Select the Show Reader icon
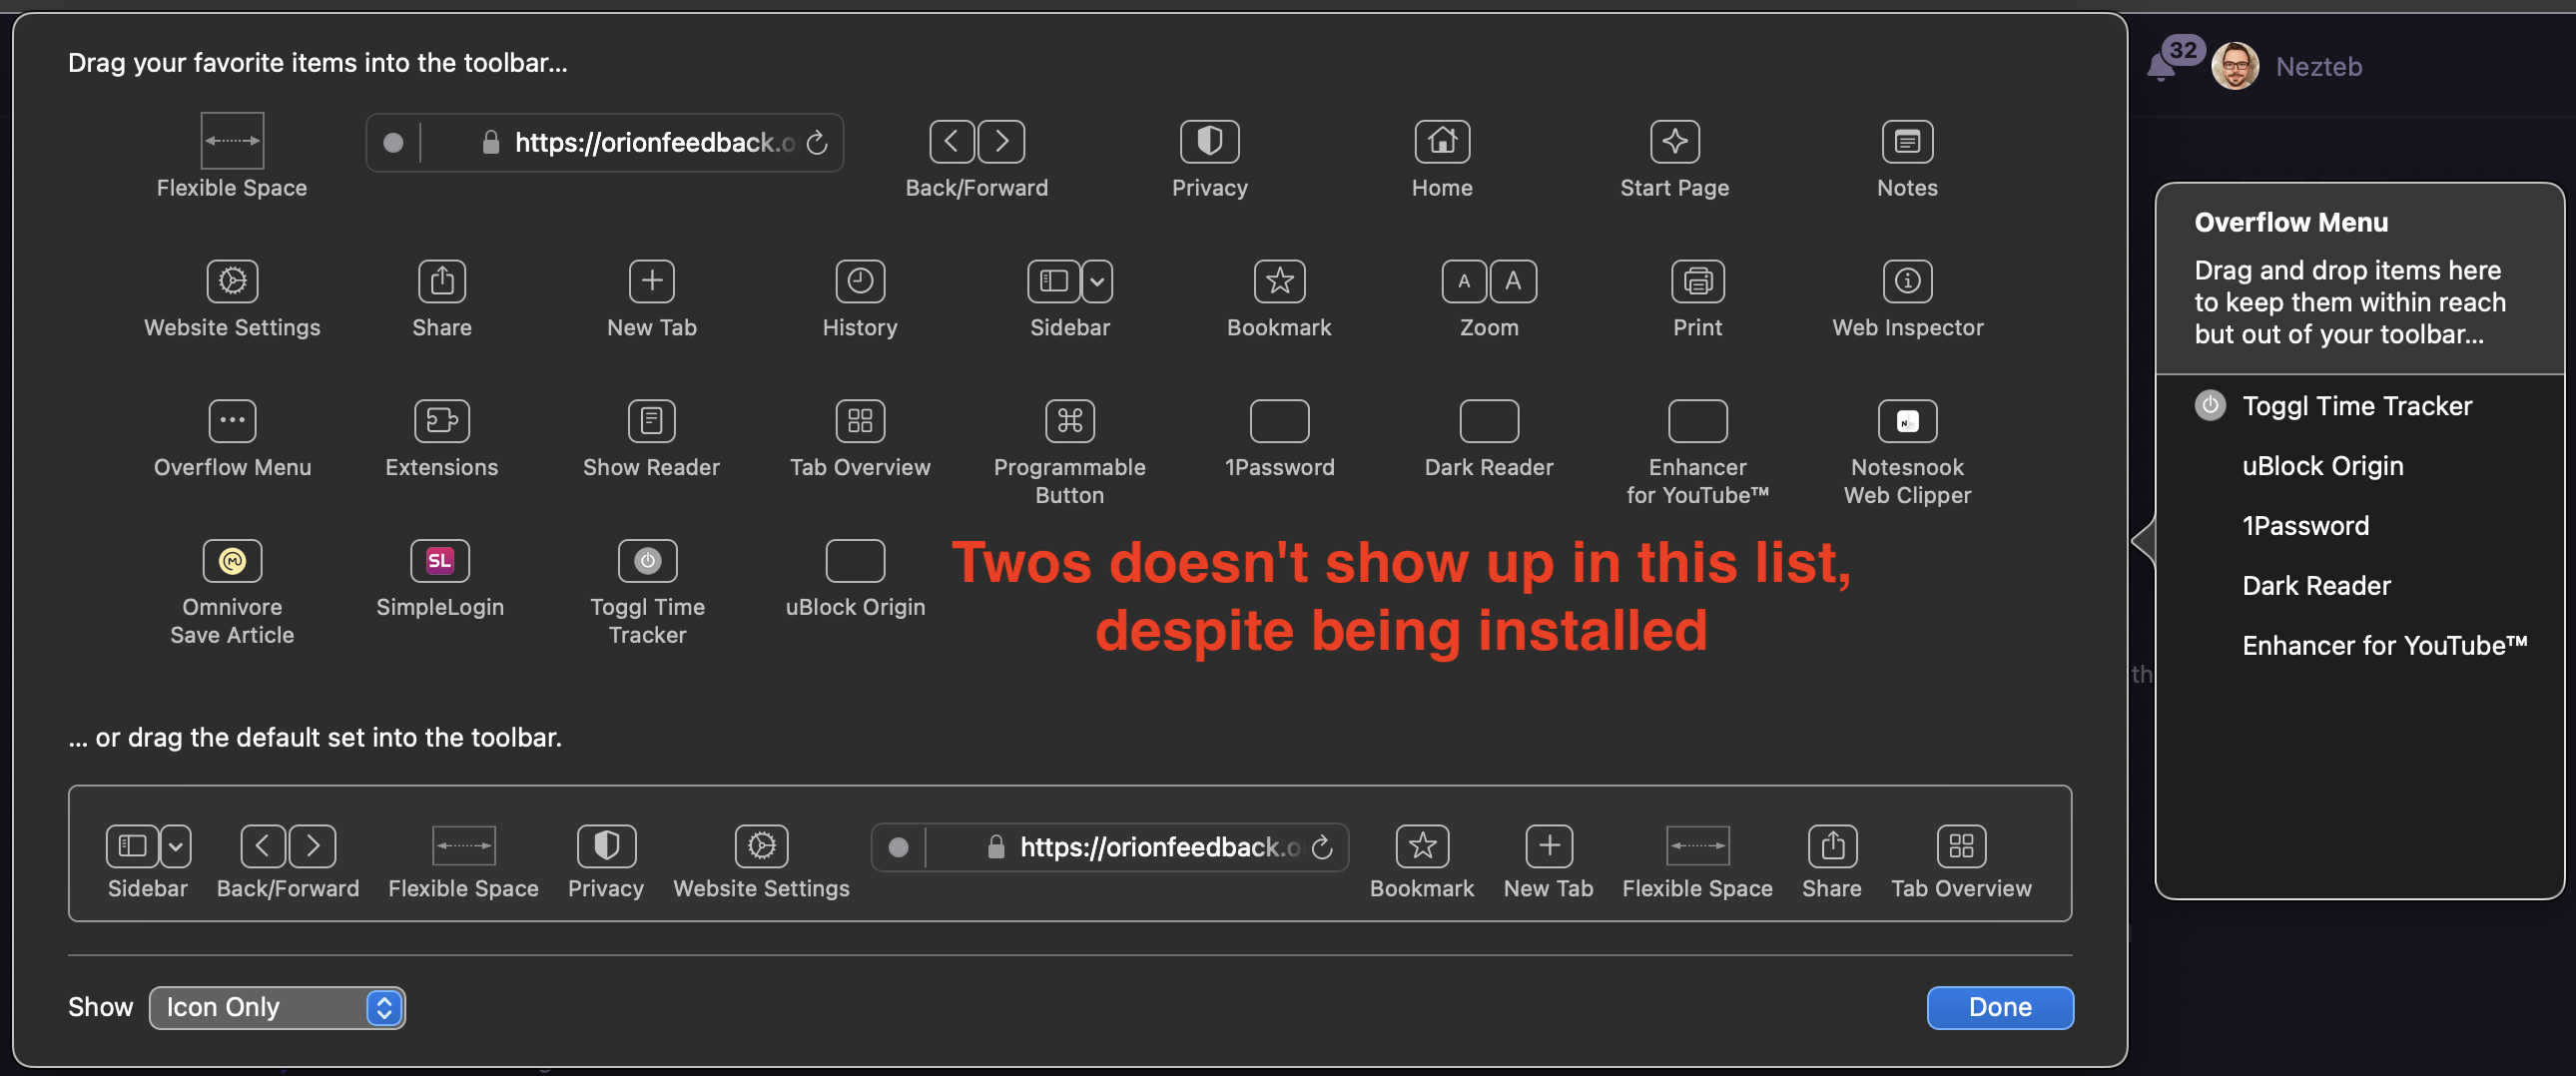 (x=652, y=421)
